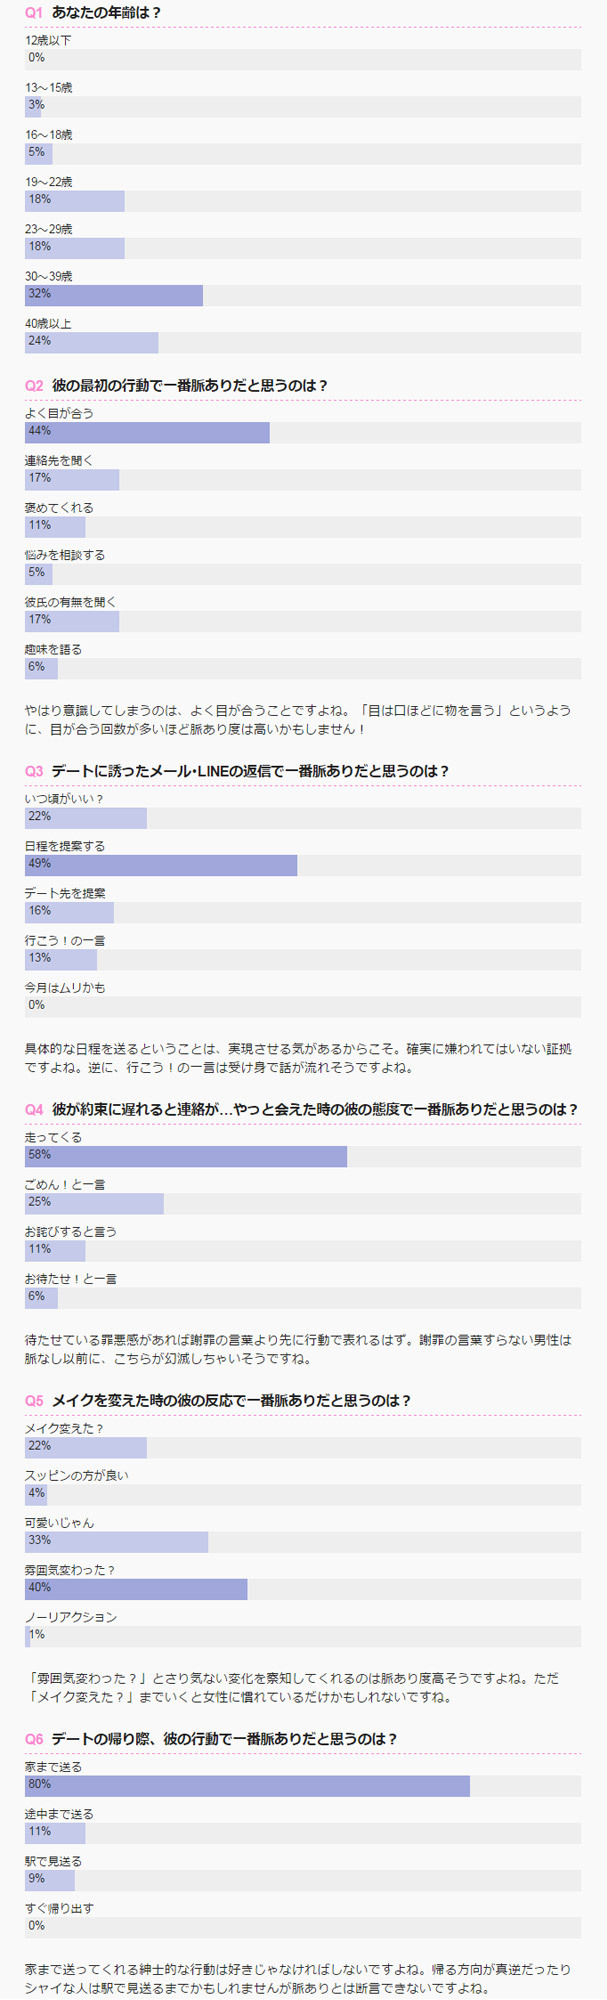Click the Q2 heading about 彼の最初の行動

(189, 385)
